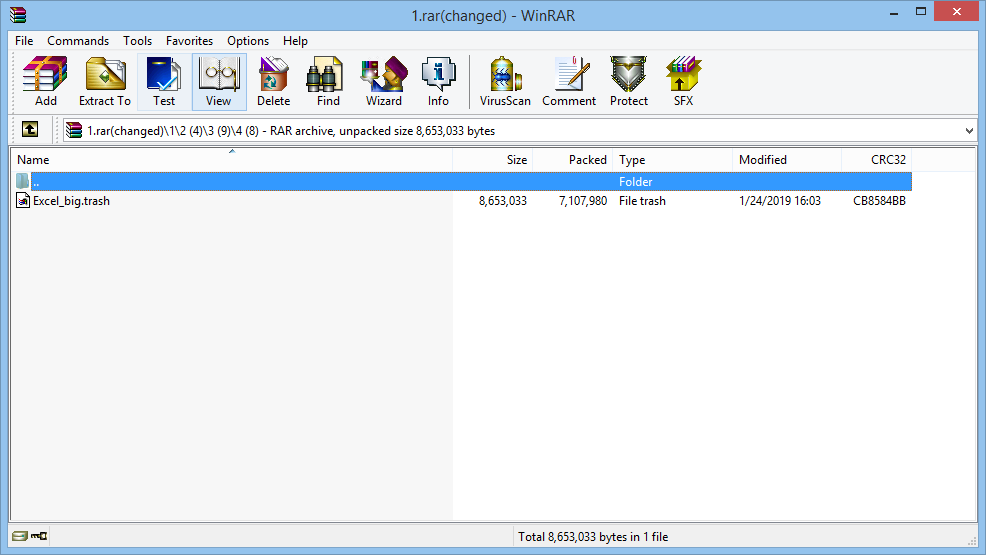Click the drive icon in status bar
Image resolution: width=986 pixels, height=555 pixels.
[19, 536]
